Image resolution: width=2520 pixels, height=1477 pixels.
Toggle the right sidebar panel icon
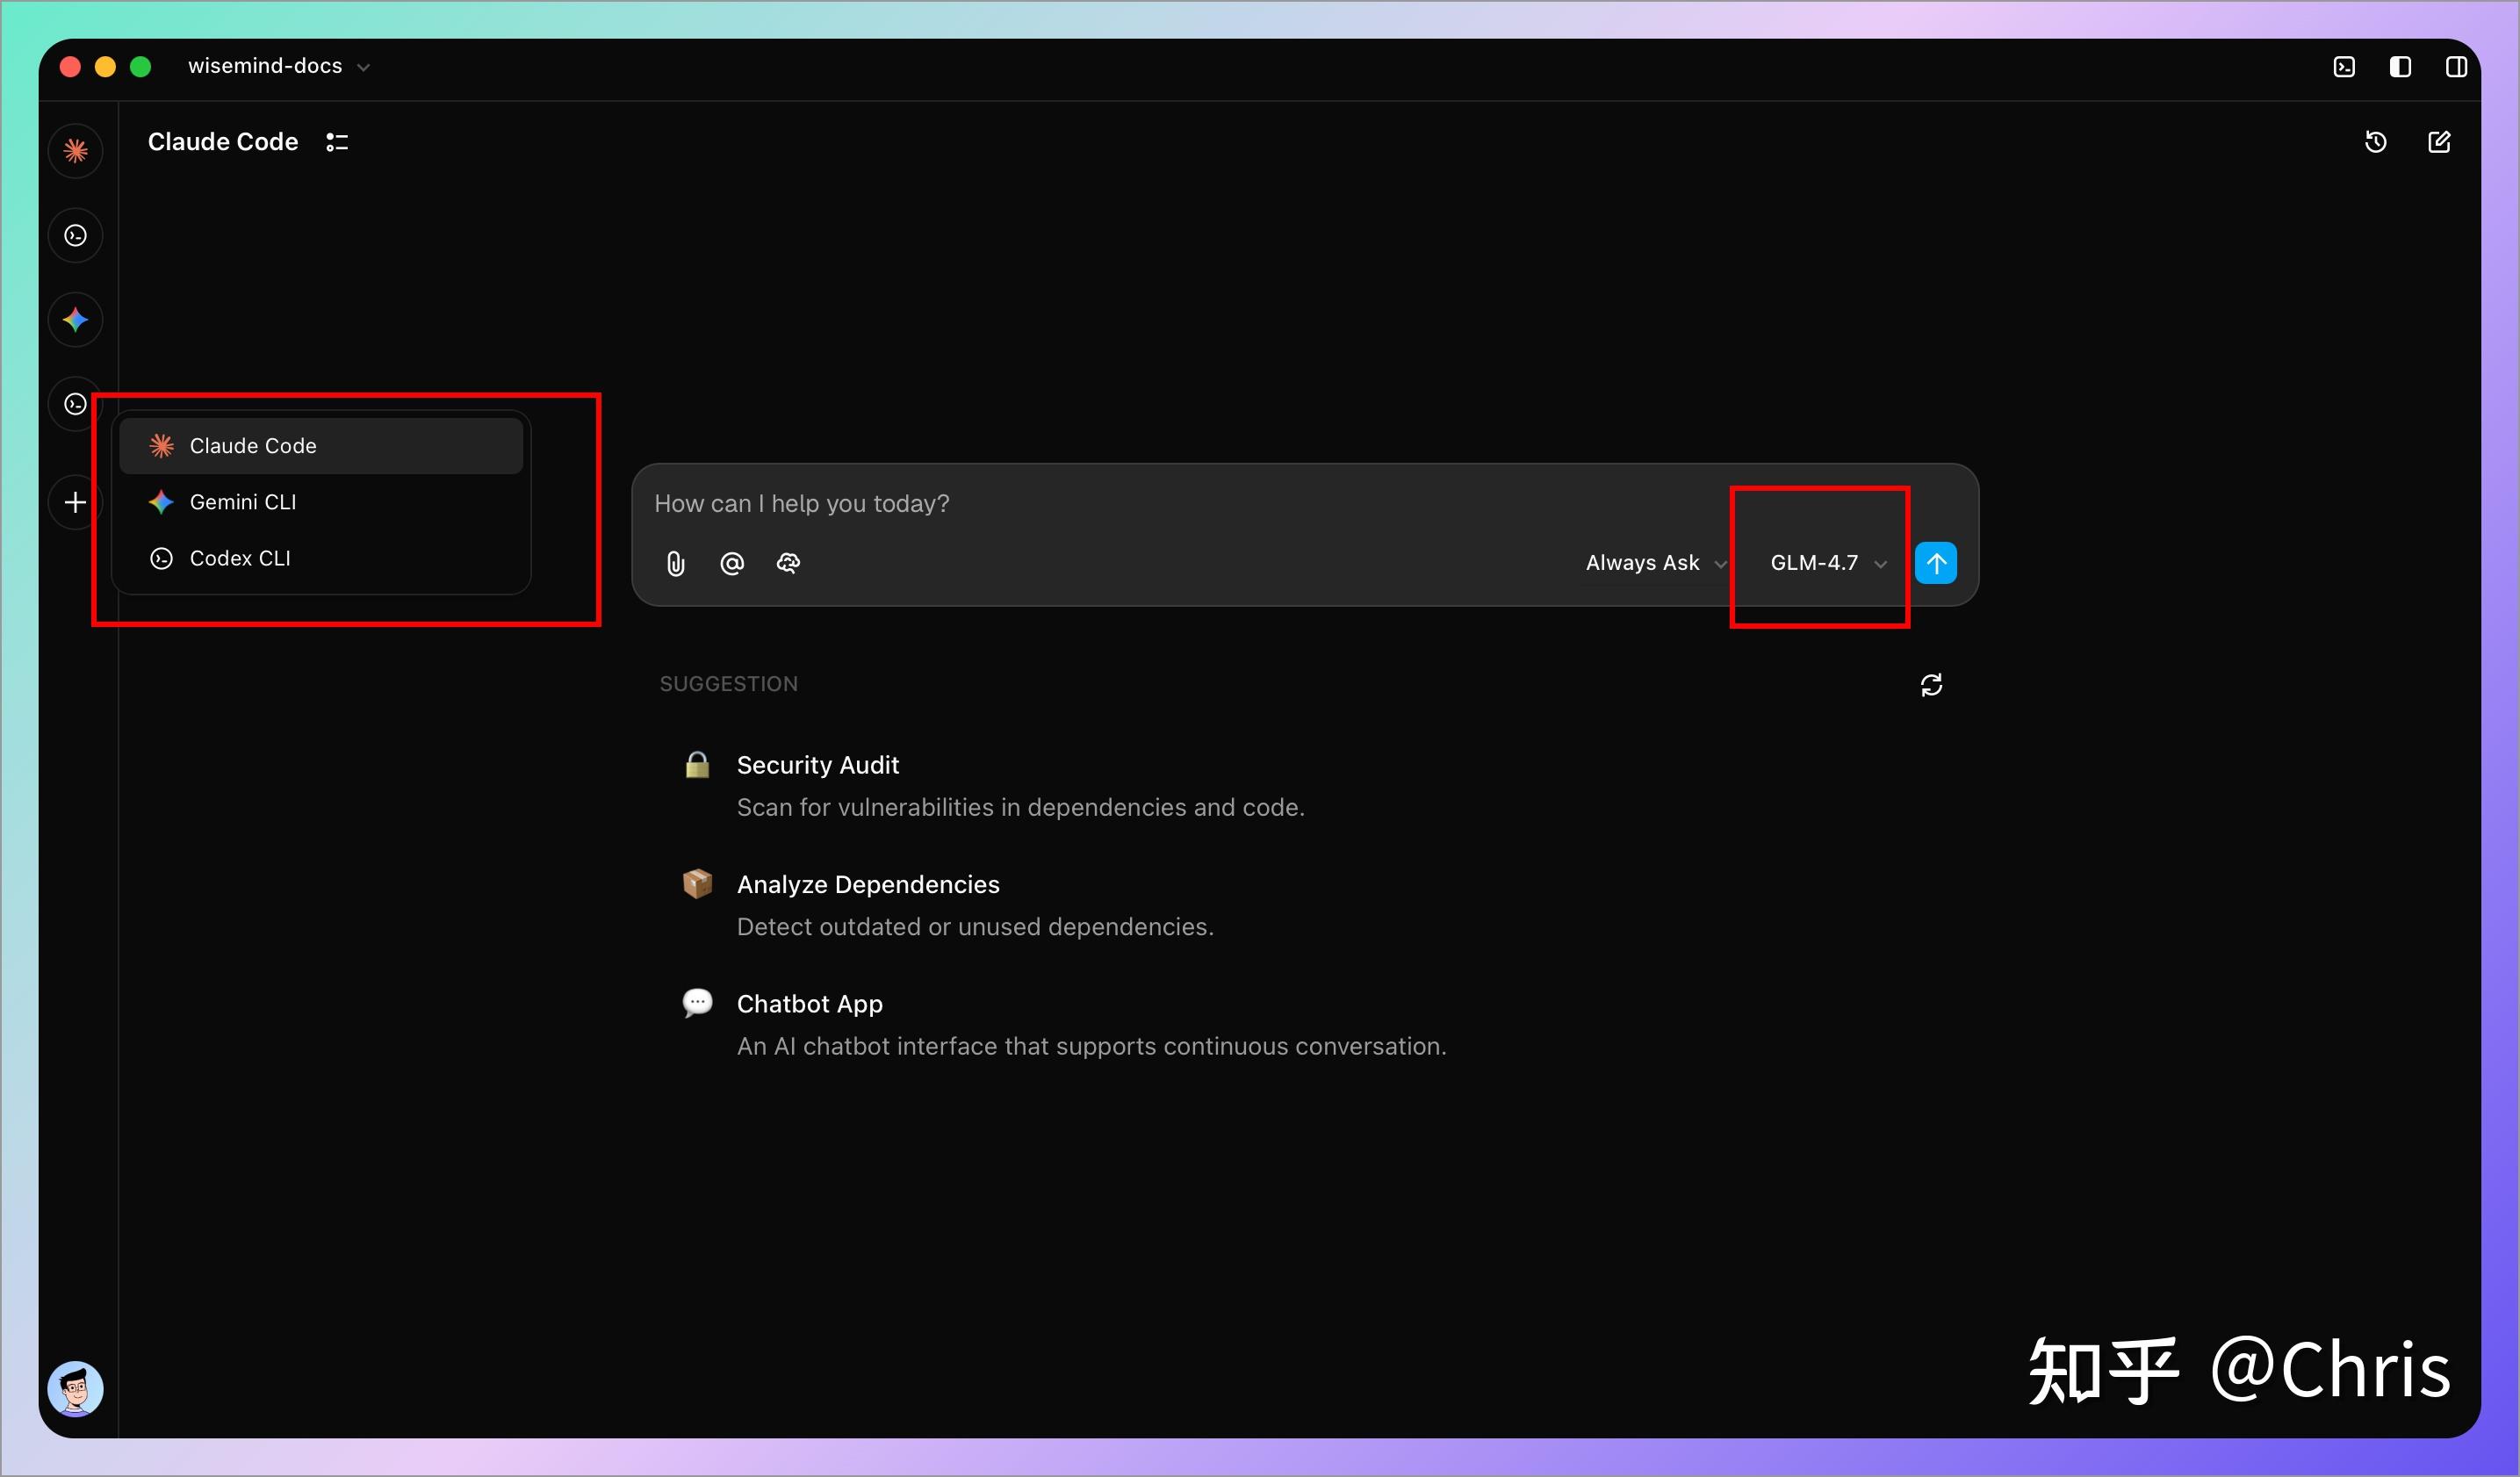pyautogui.click(x=2456, y=67)
